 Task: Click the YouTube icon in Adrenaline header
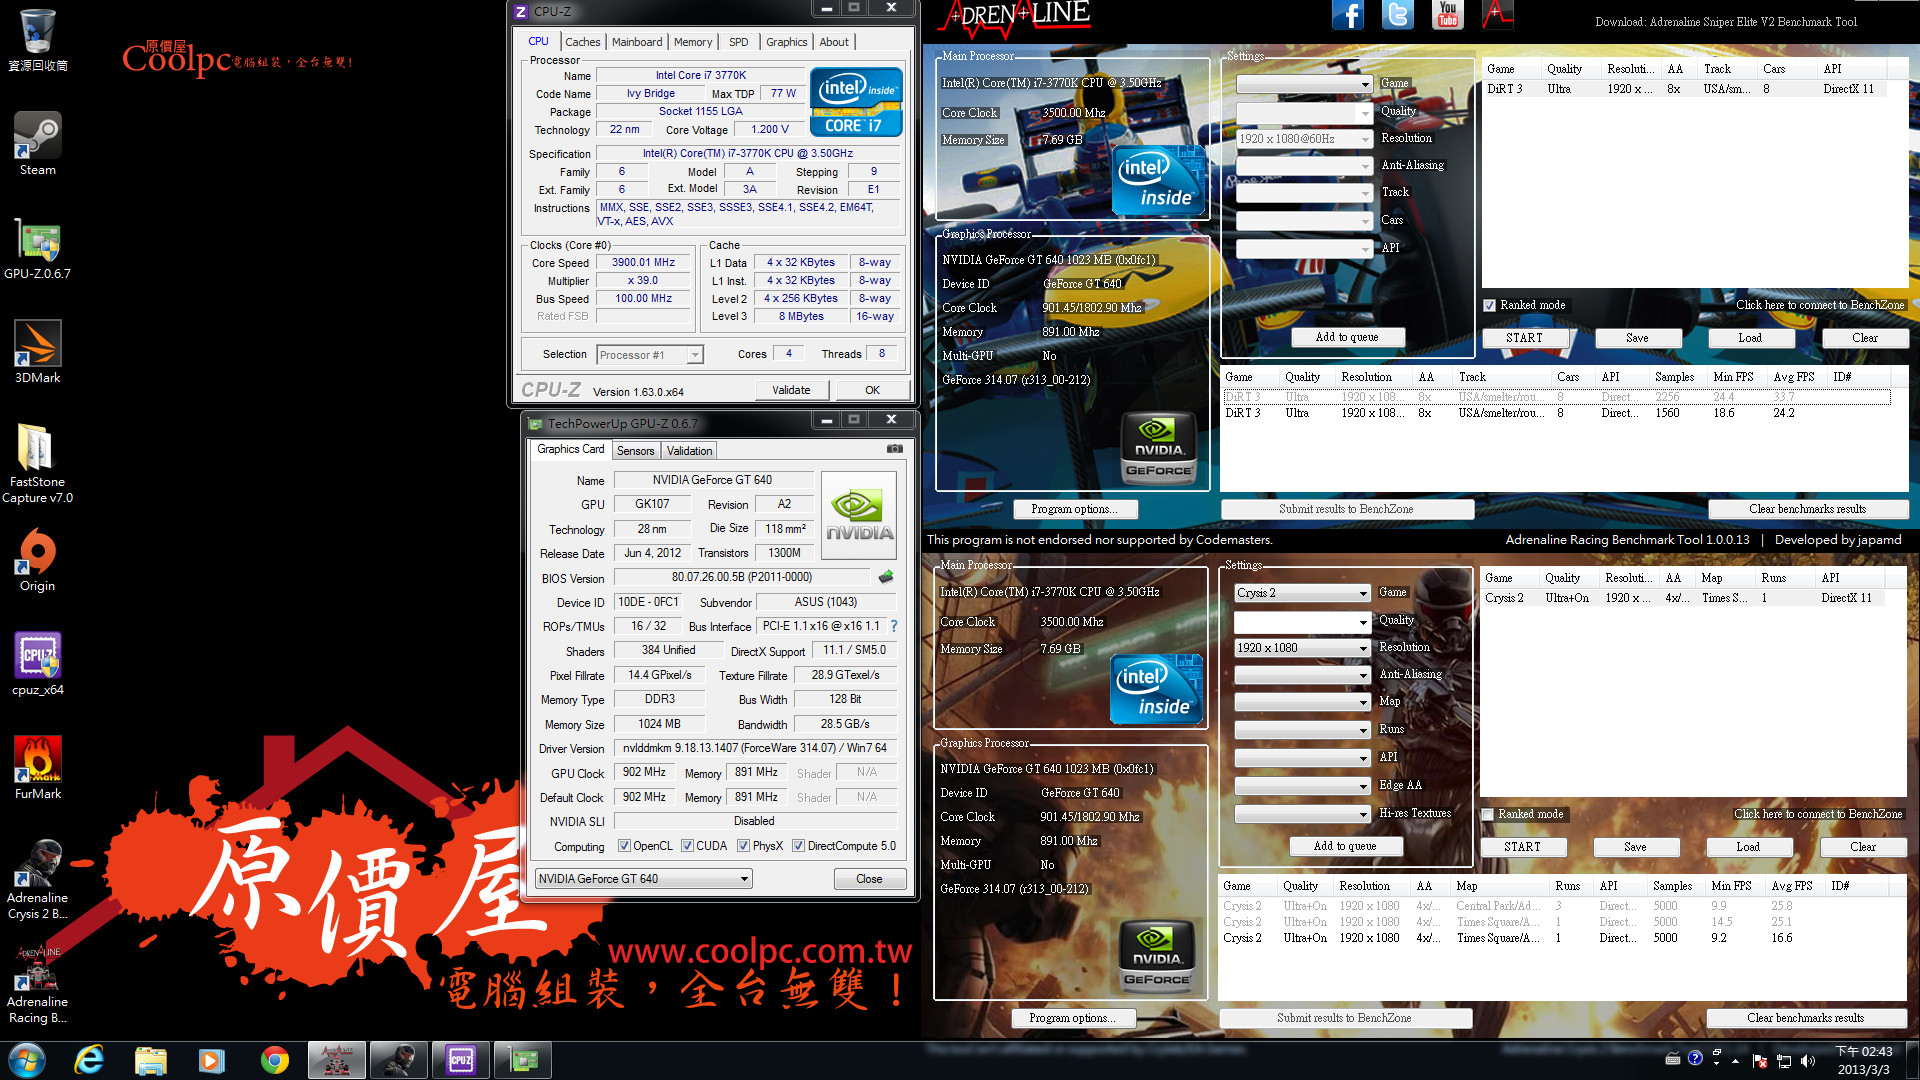[1447, 15]
